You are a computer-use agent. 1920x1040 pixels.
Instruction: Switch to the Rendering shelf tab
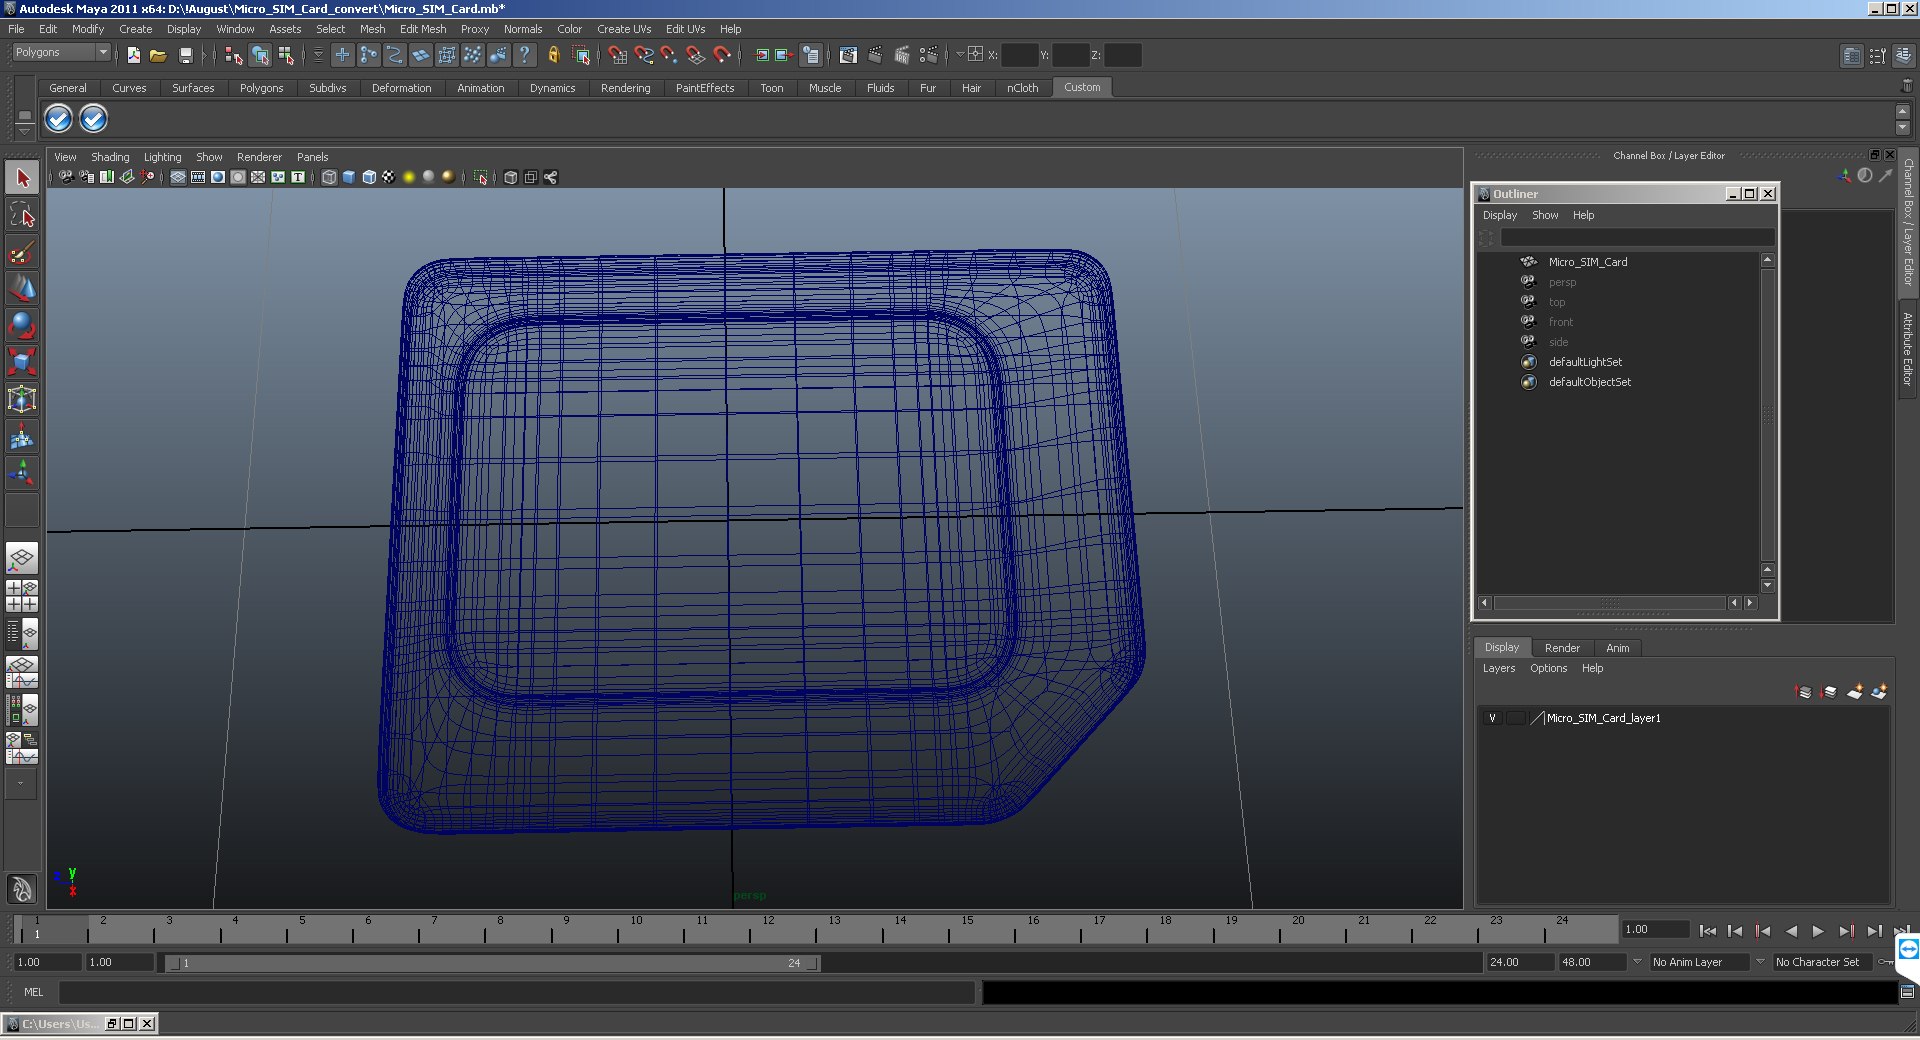(625, 88)
